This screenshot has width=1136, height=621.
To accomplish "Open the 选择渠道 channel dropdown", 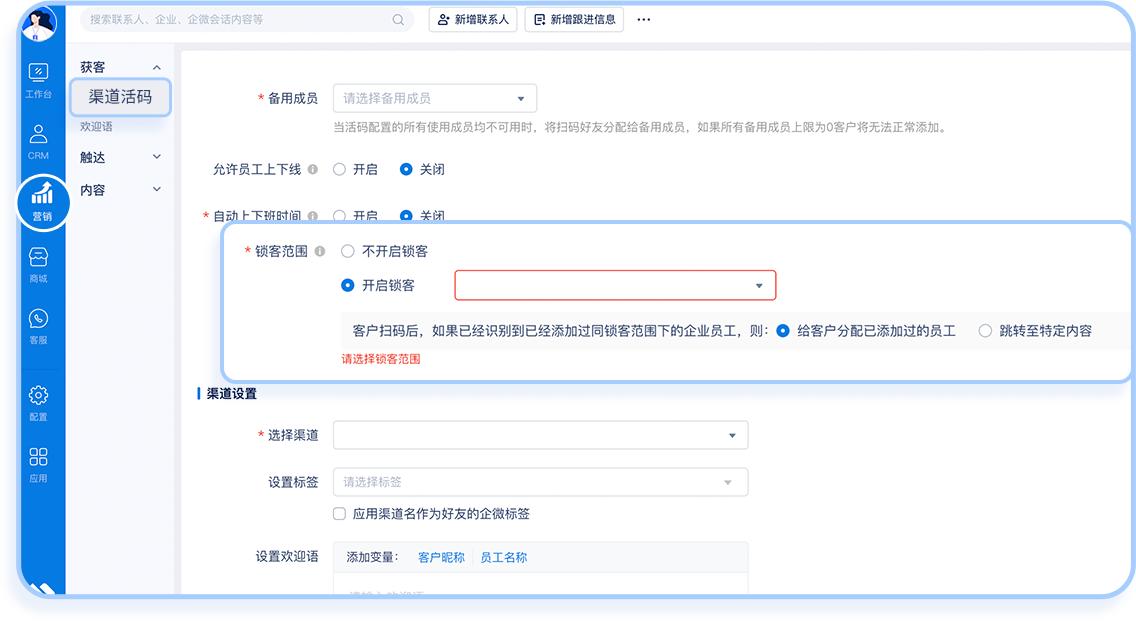I will click(540, 434).
